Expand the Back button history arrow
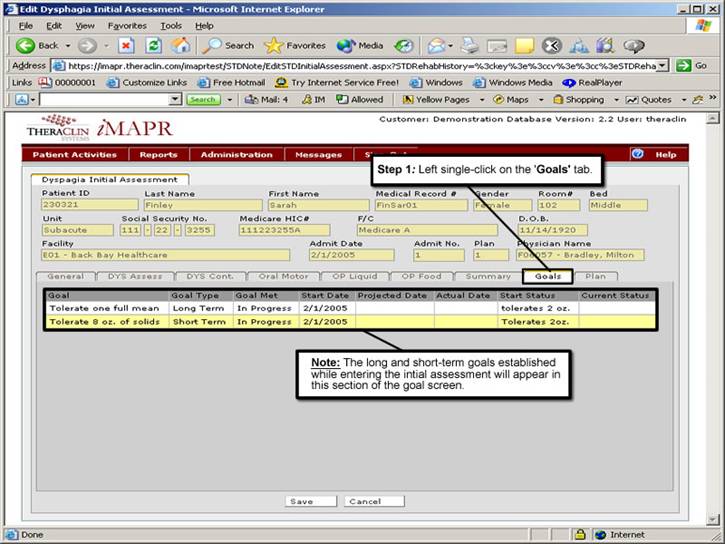The width and height of the screenshot is (725, 544). coord(67,46)
